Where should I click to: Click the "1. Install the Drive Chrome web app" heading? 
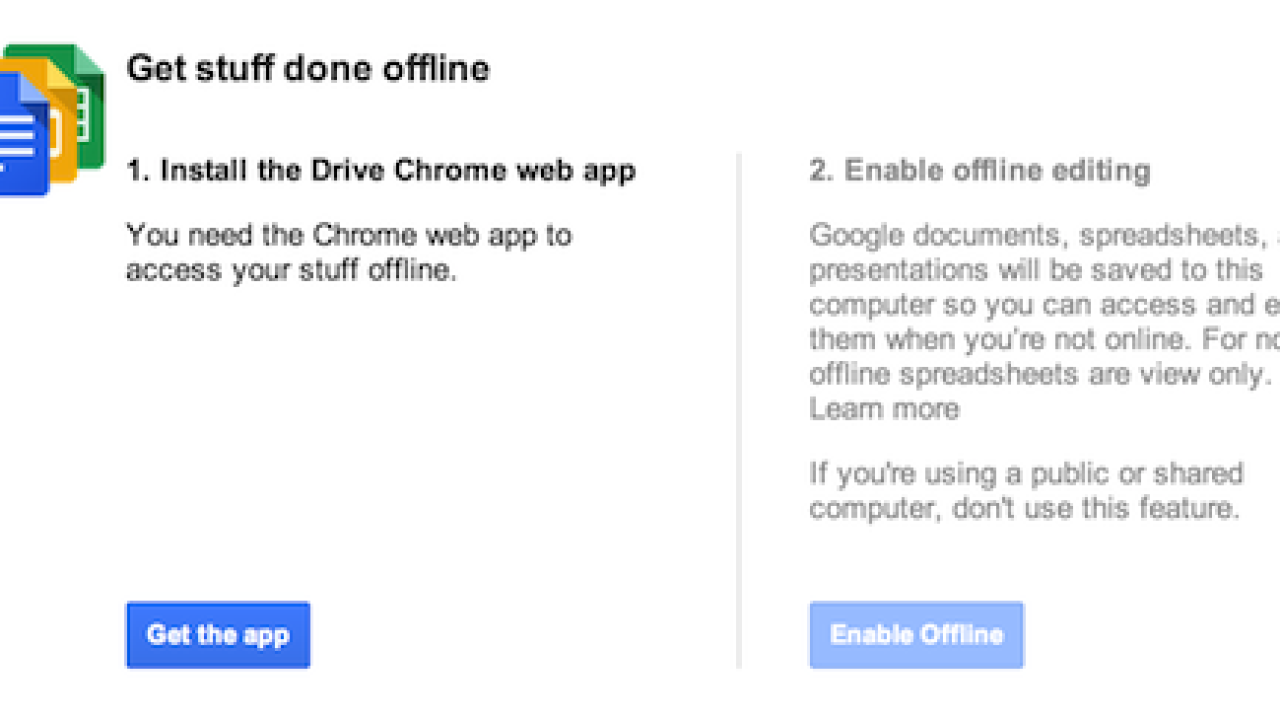[x=381, y=171]
